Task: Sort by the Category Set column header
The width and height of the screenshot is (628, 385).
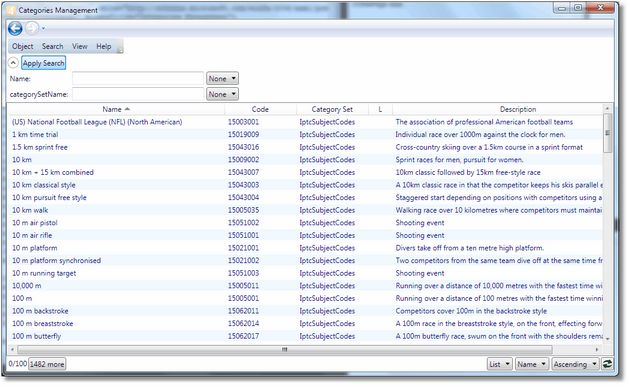Action: [x=332, y=109]
